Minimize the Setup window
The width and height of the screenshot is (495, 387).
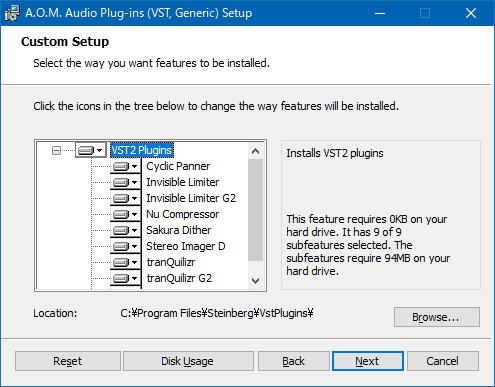pos(380,13)
